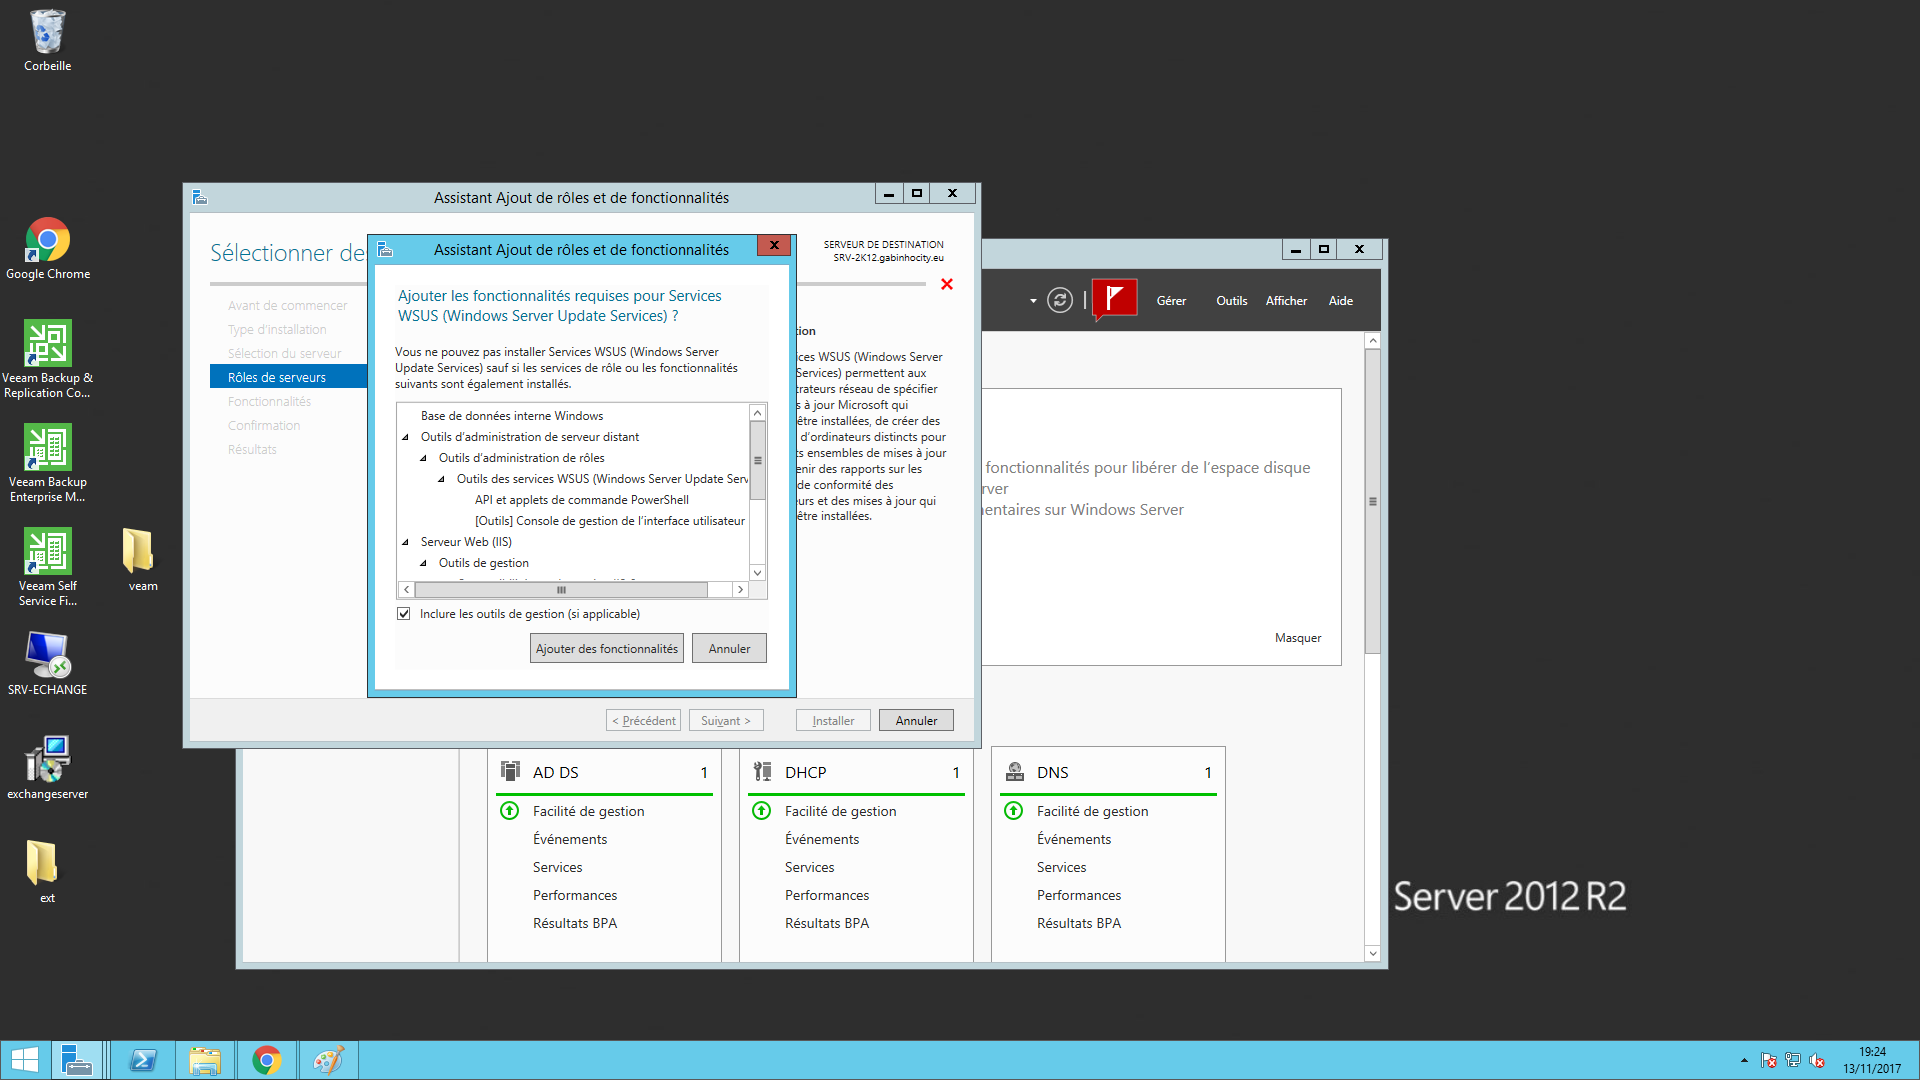The width and height of the screenshot is (1920, 1080).
Task: Launch PowerShell from the taskbar
Action: (x=143, y=1060)
